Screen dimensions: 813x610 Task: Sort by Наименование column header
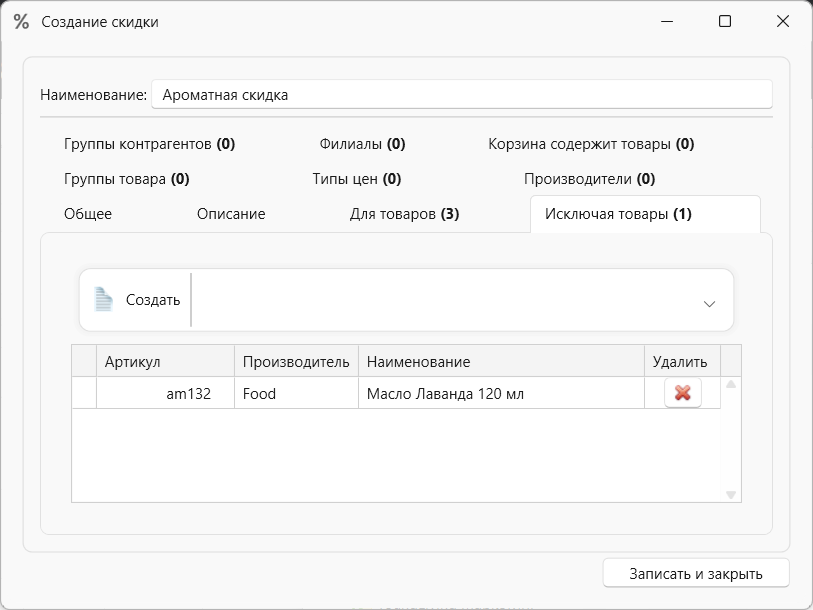[x=501, y=361]
